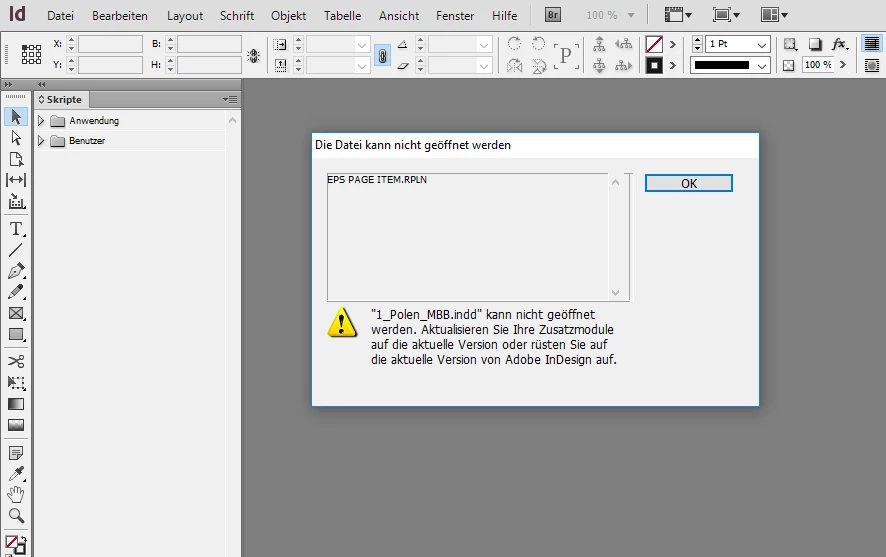Select the Type tool

tap(16, 229)
